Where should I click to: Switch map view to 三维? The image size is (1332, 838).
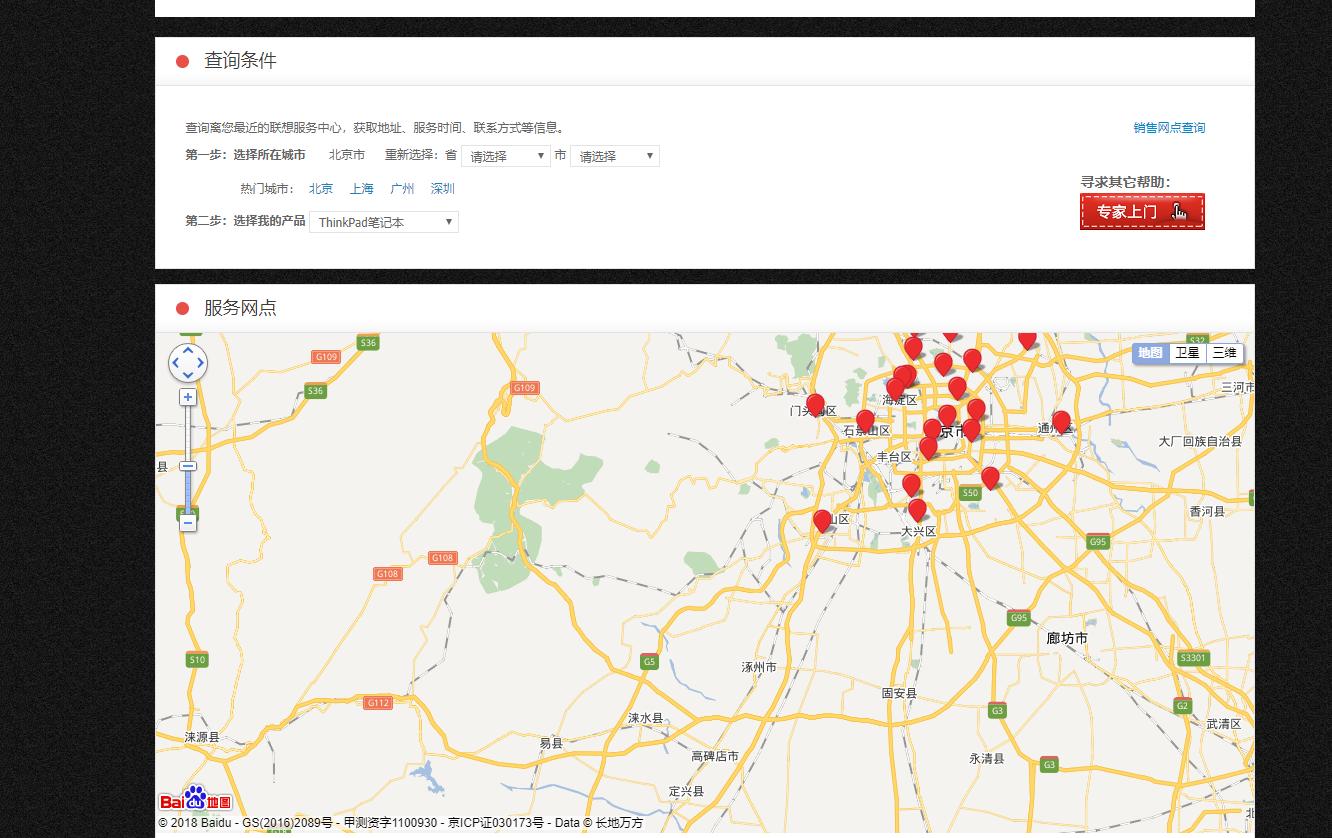click(x=1224, y=353)
